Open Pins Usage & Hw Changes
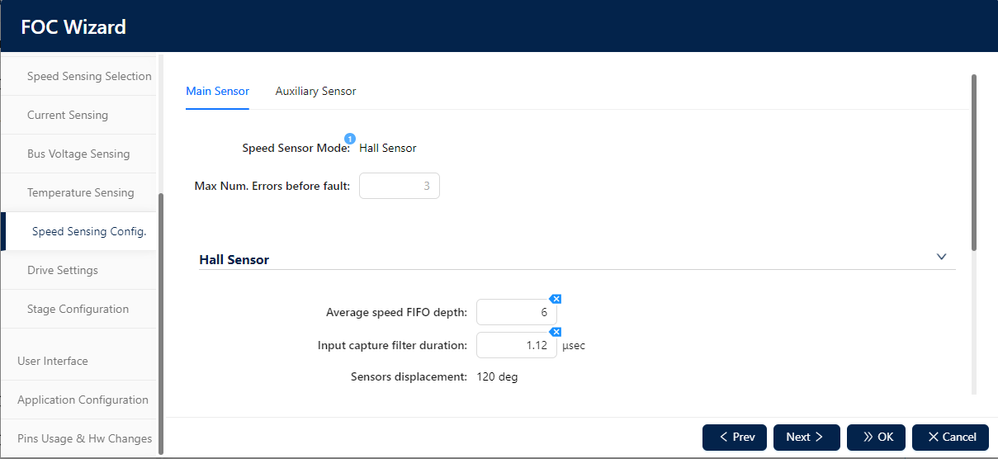This screenshot has width=998, height=459. click(84, 438)
